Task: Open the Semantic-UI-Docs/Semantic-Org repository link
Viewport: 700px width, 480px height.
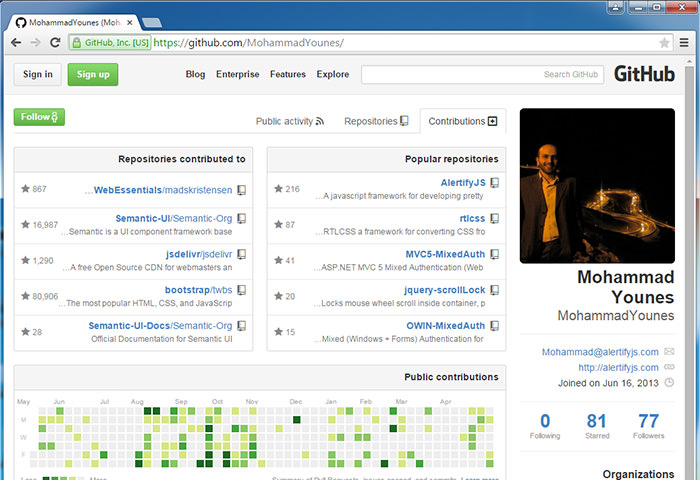Action: (160, 326)
